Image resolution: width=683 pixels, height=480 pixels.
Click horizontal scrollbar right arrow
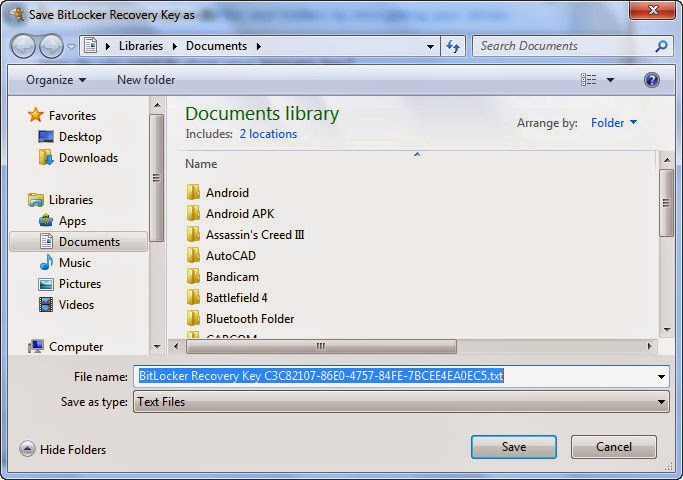[x=649, y=346]
